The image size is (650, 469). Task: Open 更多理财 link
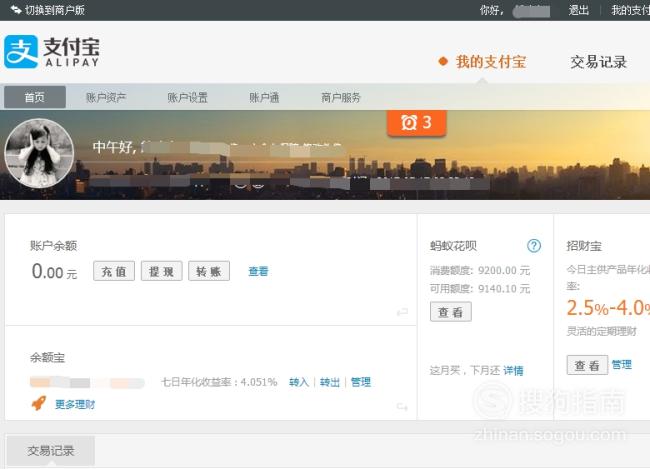(x=75, y=404)
